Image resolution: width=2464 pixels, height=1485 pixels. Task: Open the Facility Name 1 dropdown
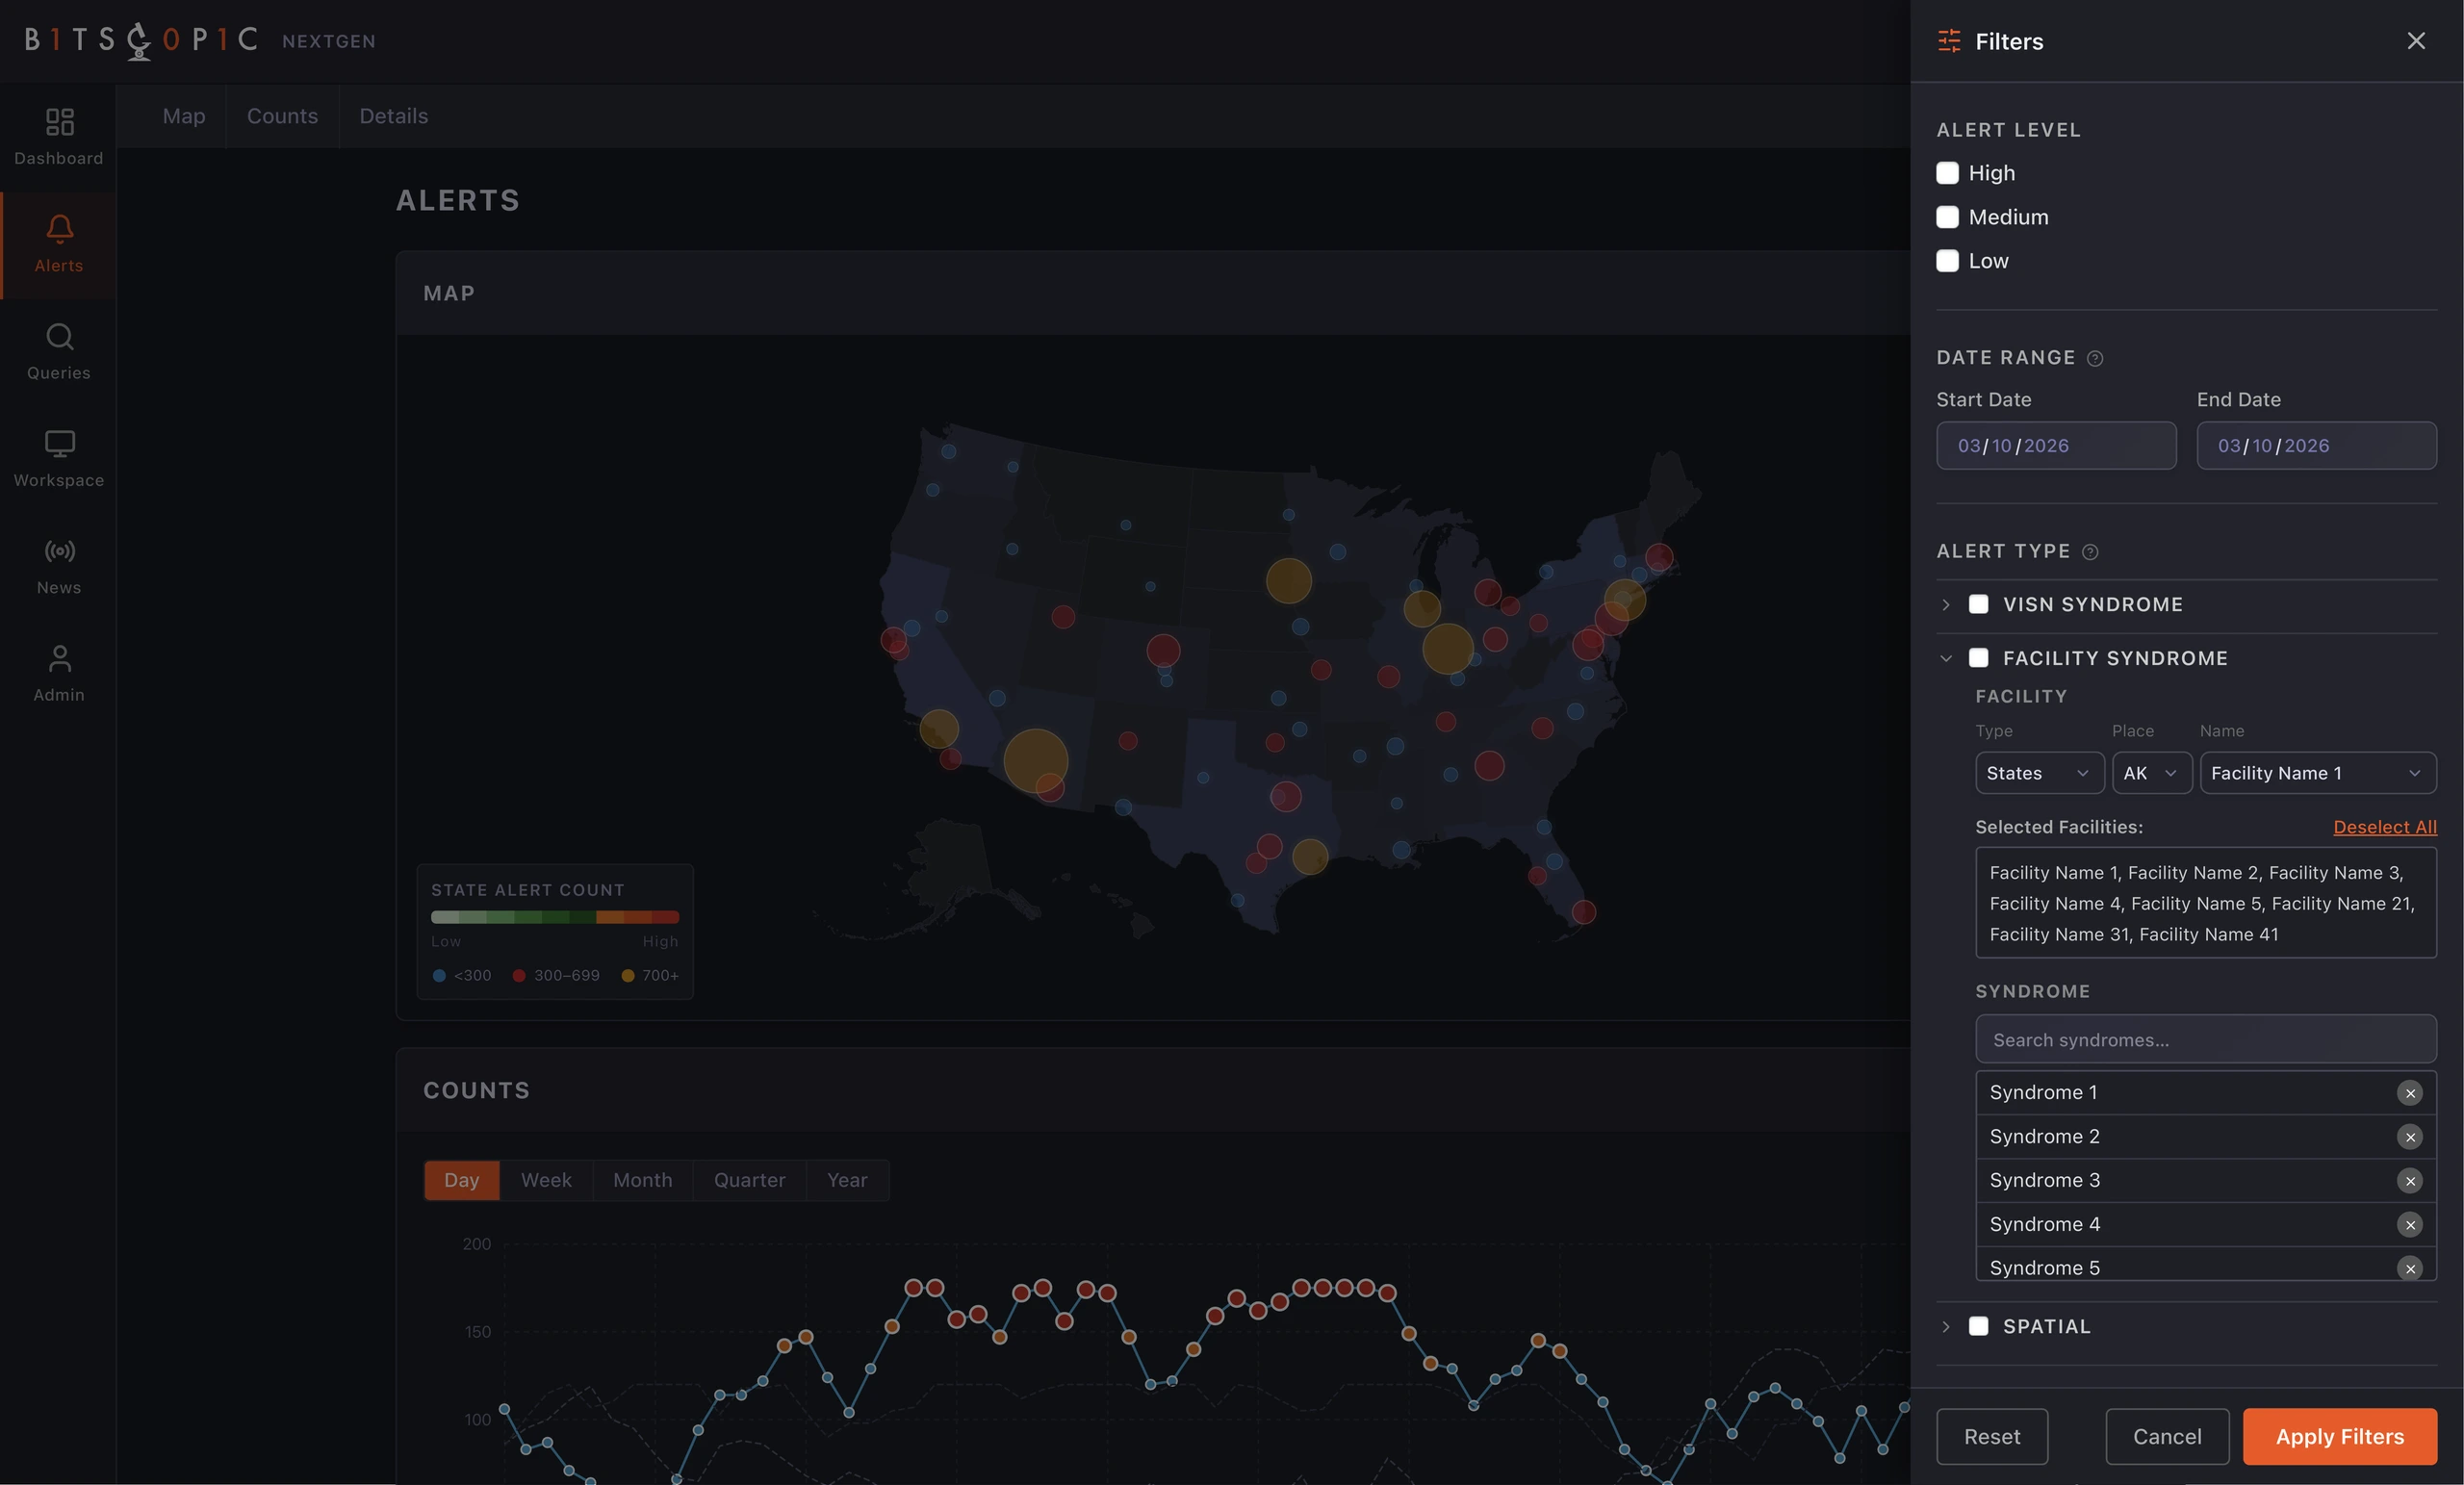click(2318, 773)
